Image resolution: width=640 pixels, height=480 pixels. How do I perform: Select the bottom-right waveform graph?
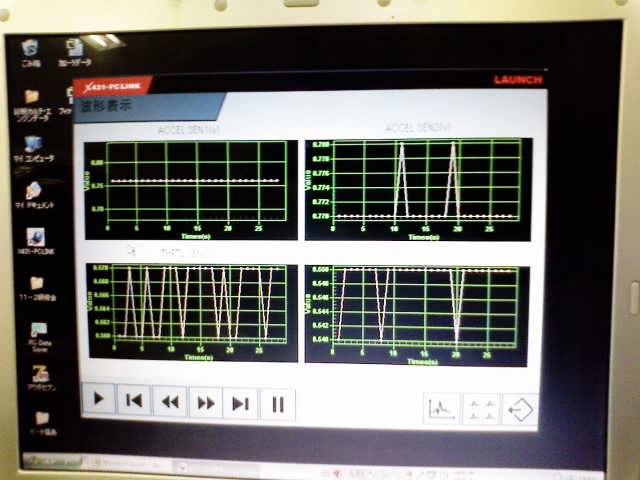417,313
